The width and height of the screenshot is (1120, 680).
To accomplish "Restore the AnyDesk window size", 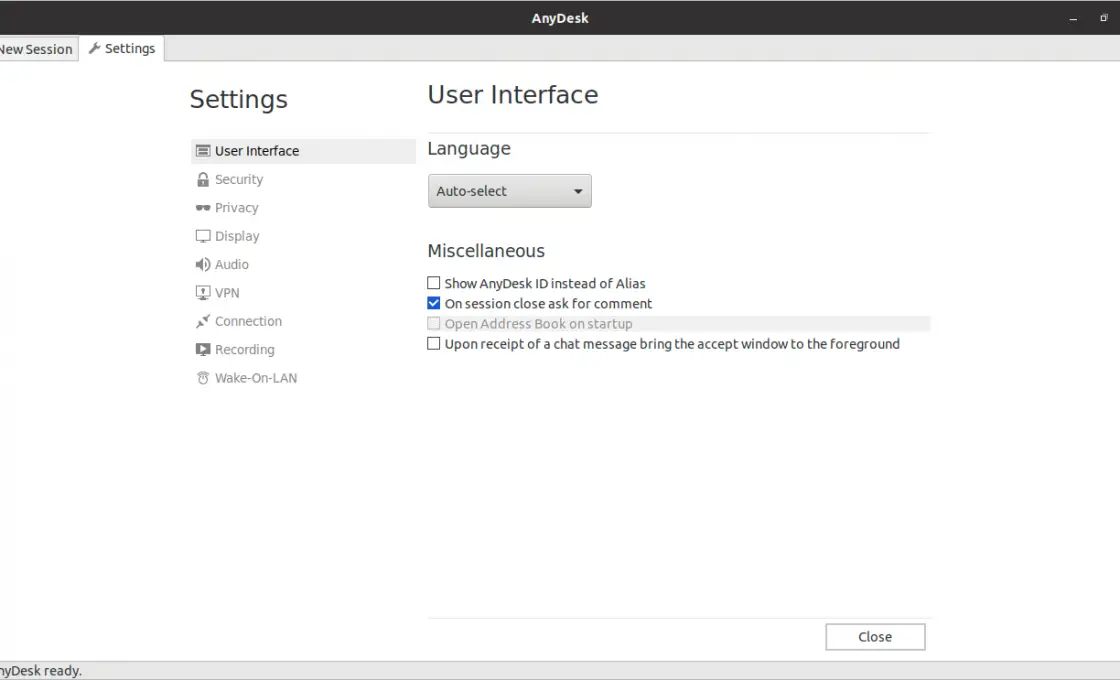I will click(1104, 18).
